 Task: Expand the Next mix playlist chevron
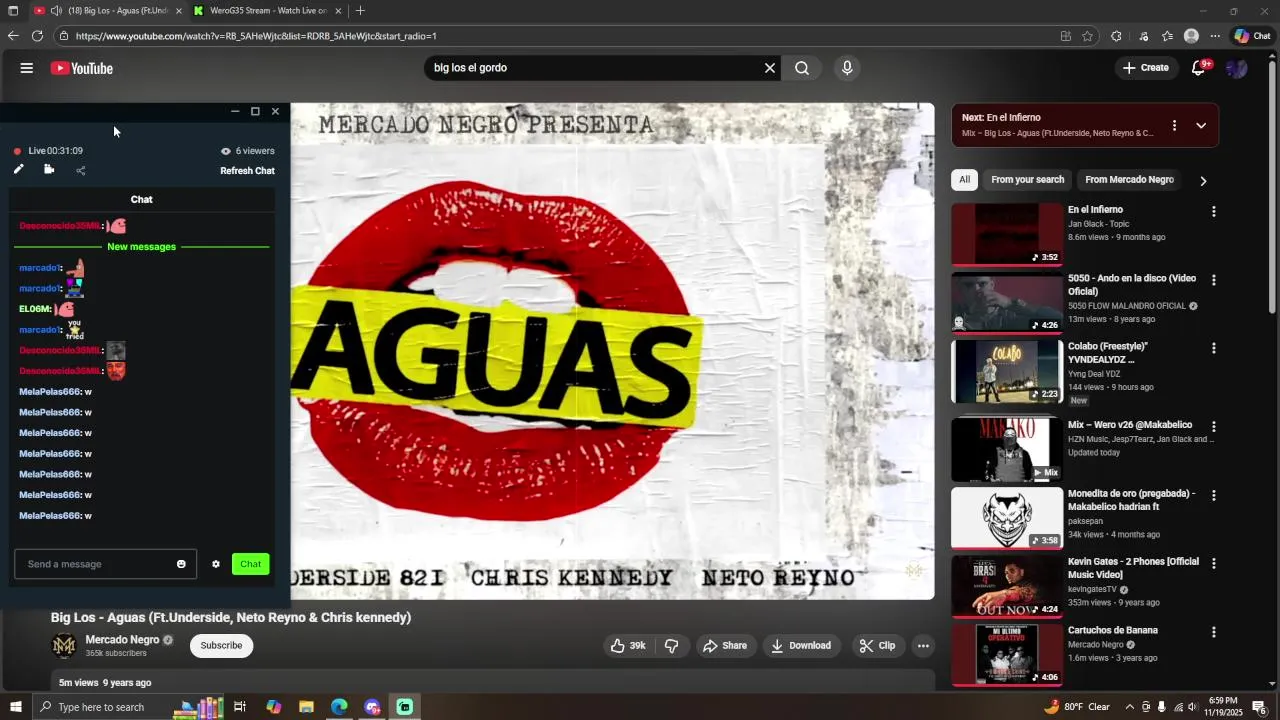click(1201, 126)
